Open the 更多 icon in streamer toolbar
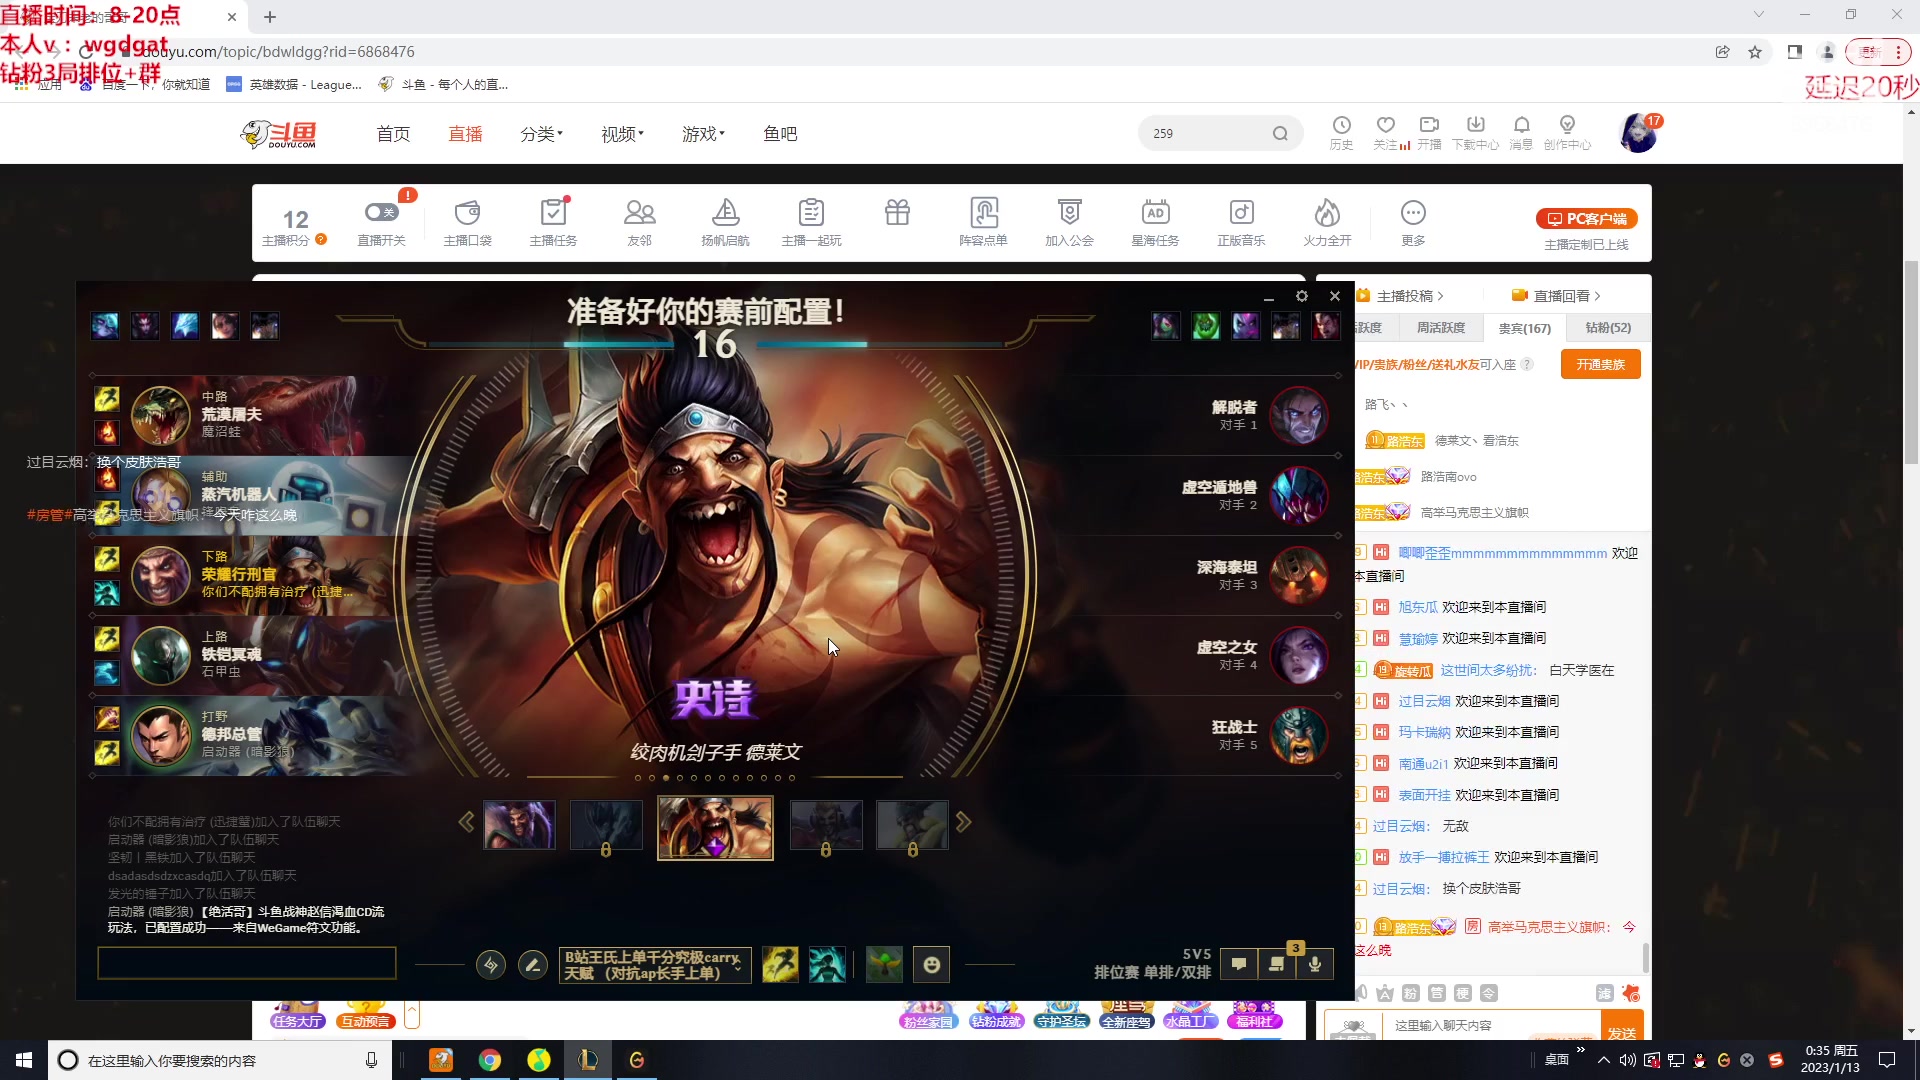1920x1080 pixels. pyautogui.click(x=1413, y=213)
